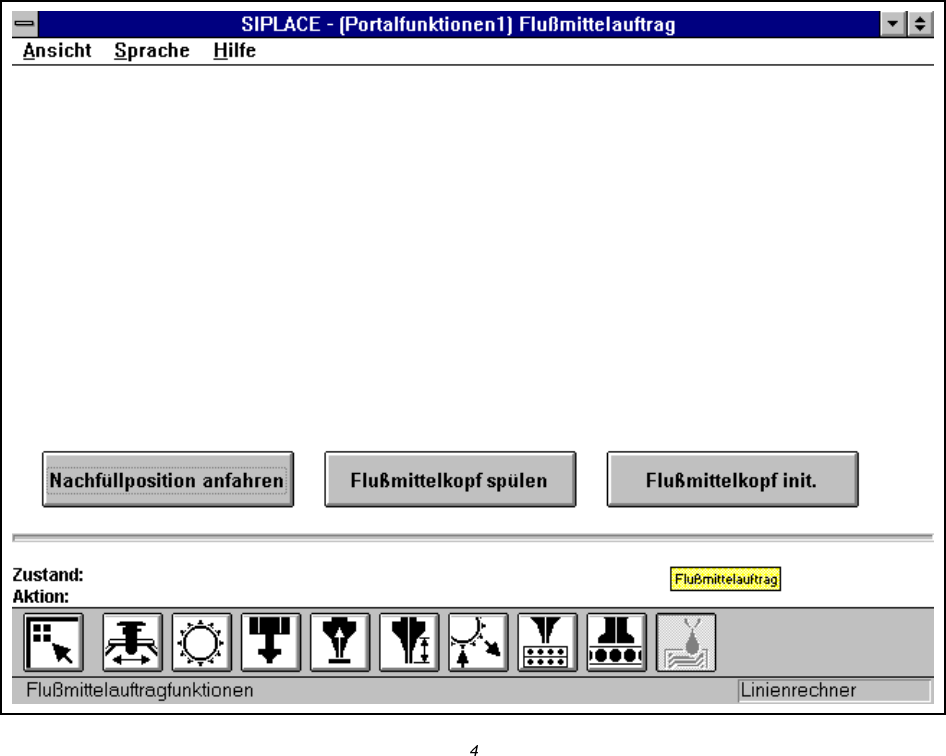Select the nozzle over dotted tray icon
Image resolution: width=946 pixels, height=756 pixels.
click(x=547, y=643)
